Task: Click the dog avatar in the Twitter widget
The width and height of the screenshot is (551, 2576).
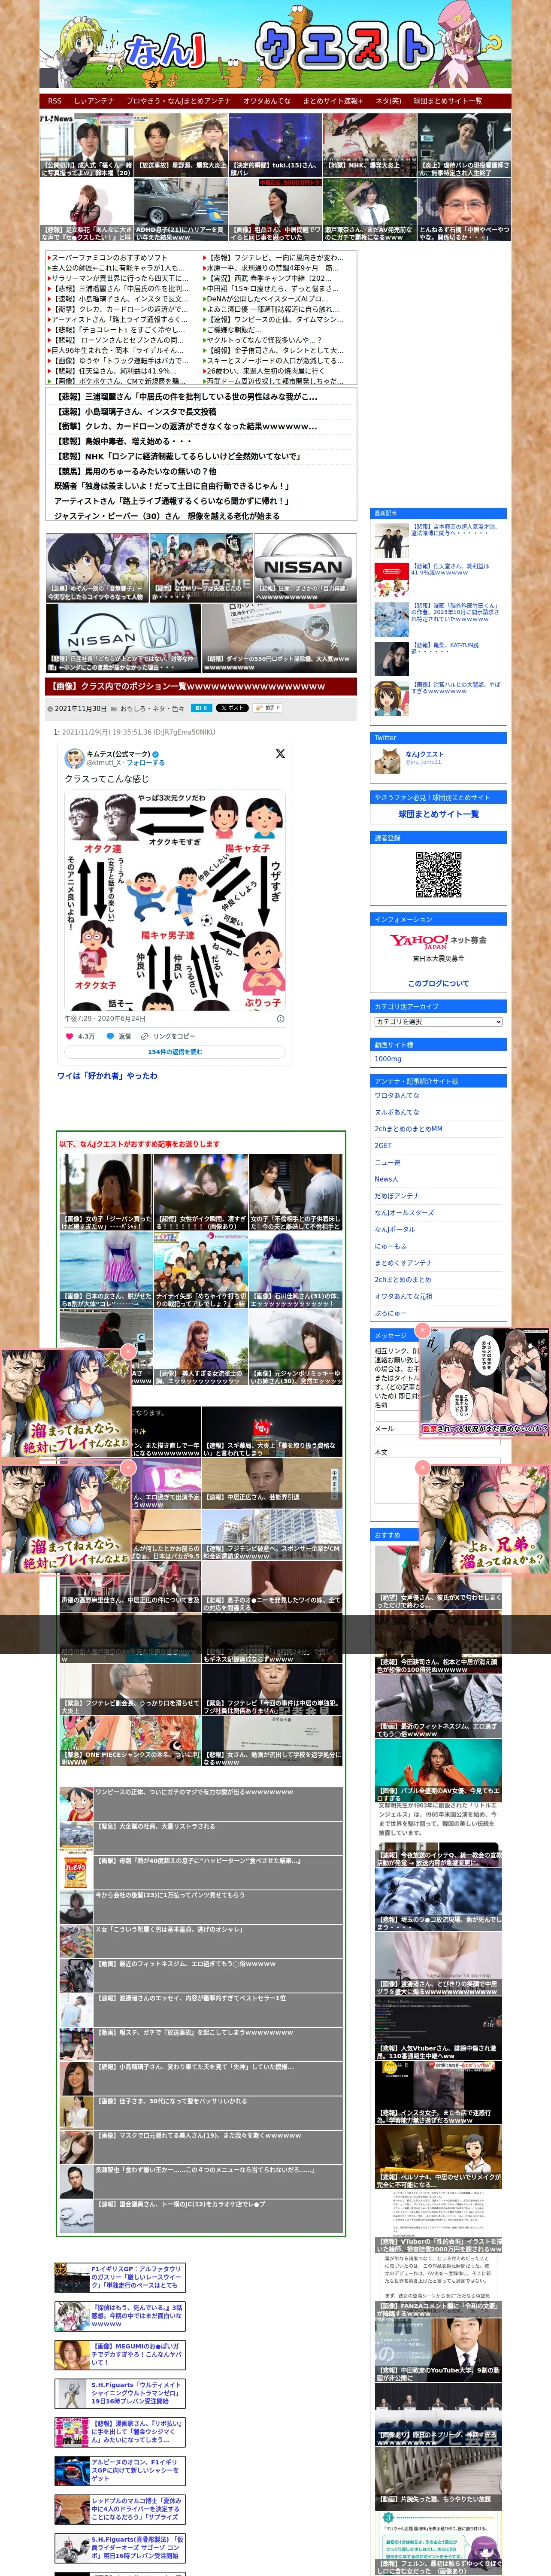Action: (388, 761)
